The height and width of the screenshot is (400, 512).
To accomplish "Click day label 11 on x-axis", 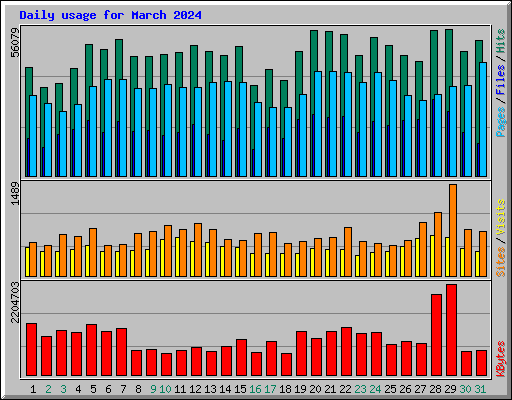I will (x=180, y=389).
